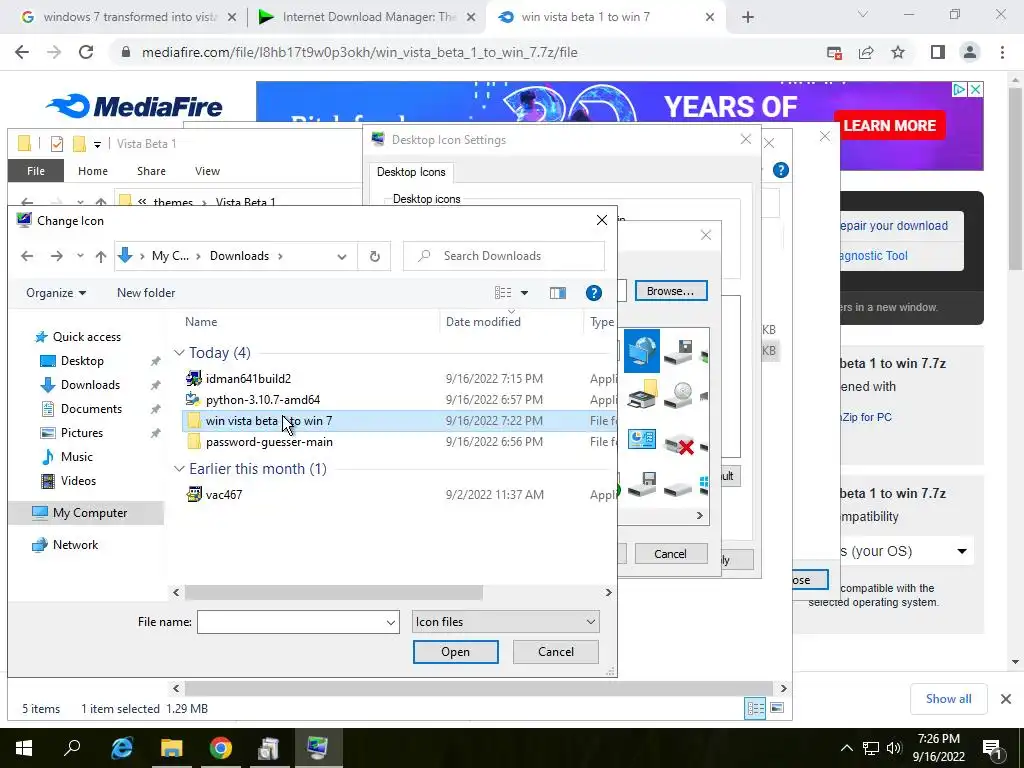This screenshot has height=768, width=1024.
Task: Select the globe computer icon in icon list
Action: click(x=641, y=351)
